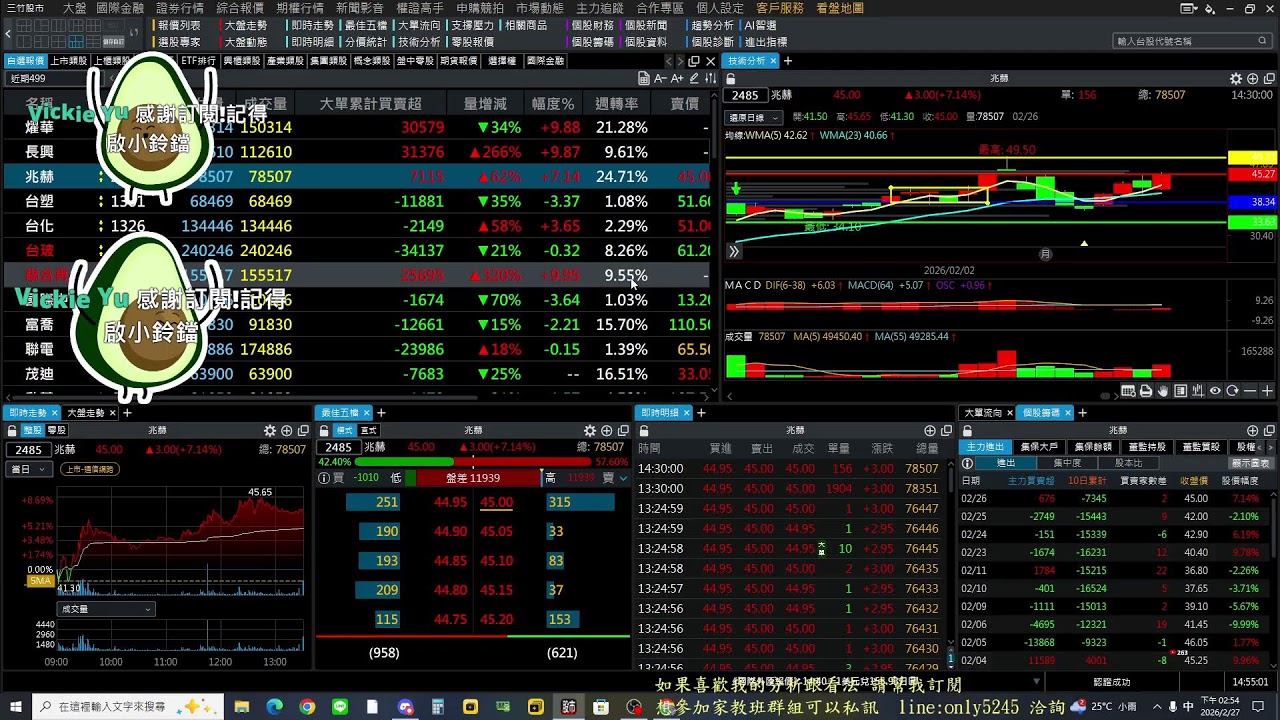Open LINE app from the taskbar
The image size is (1280, 720).
[x=339, y=707]
